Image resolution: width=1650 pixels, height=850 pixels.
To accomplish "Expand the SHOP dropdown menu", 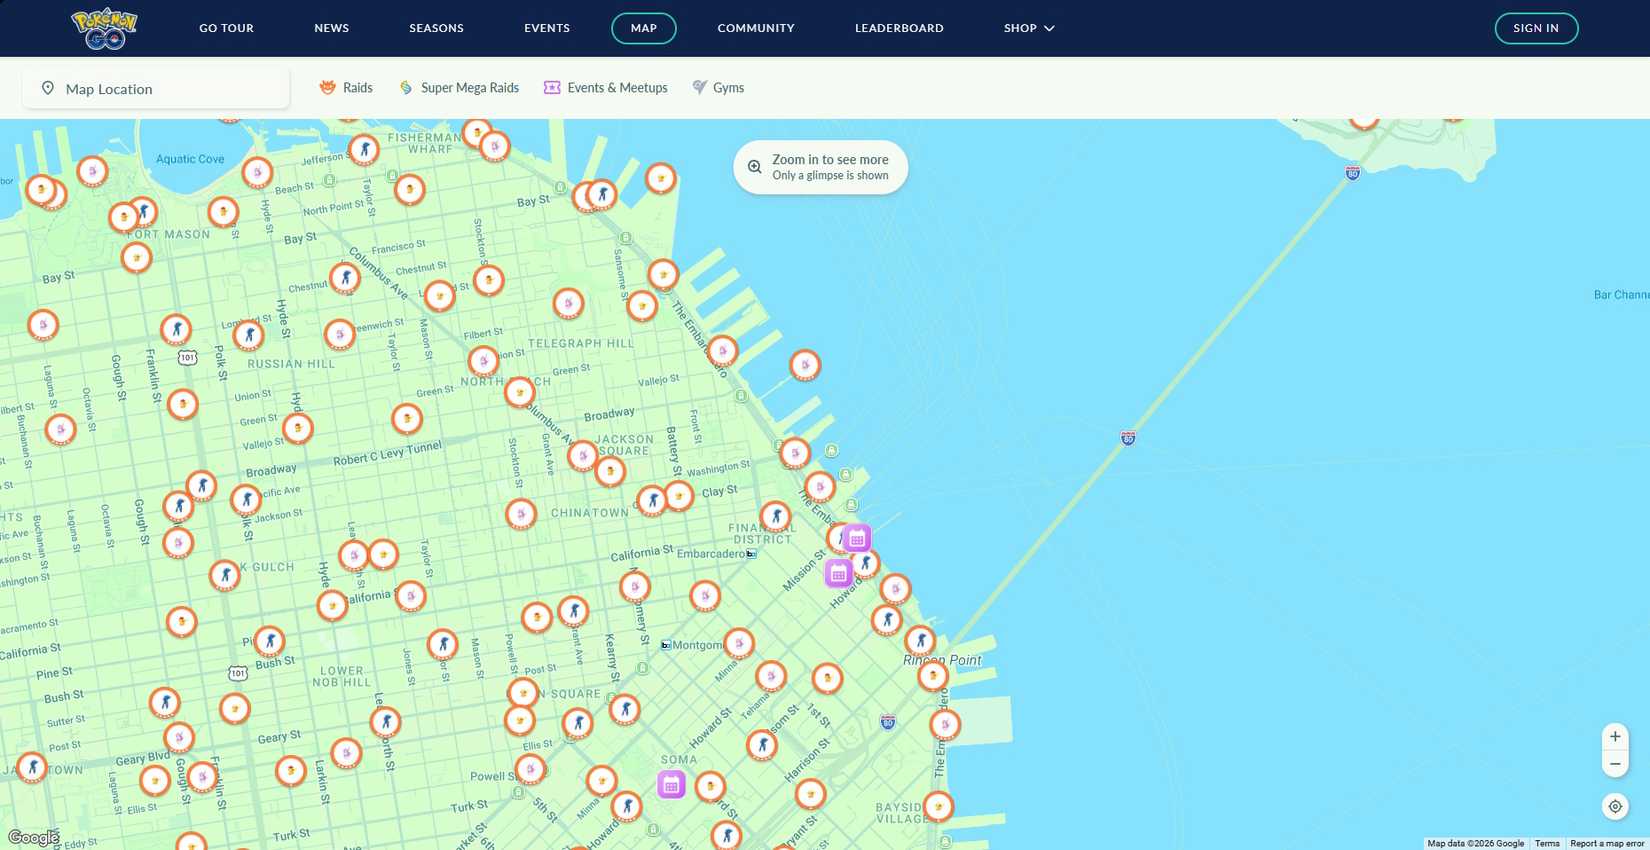I will pyautogui.click(x=1029, y=28).
